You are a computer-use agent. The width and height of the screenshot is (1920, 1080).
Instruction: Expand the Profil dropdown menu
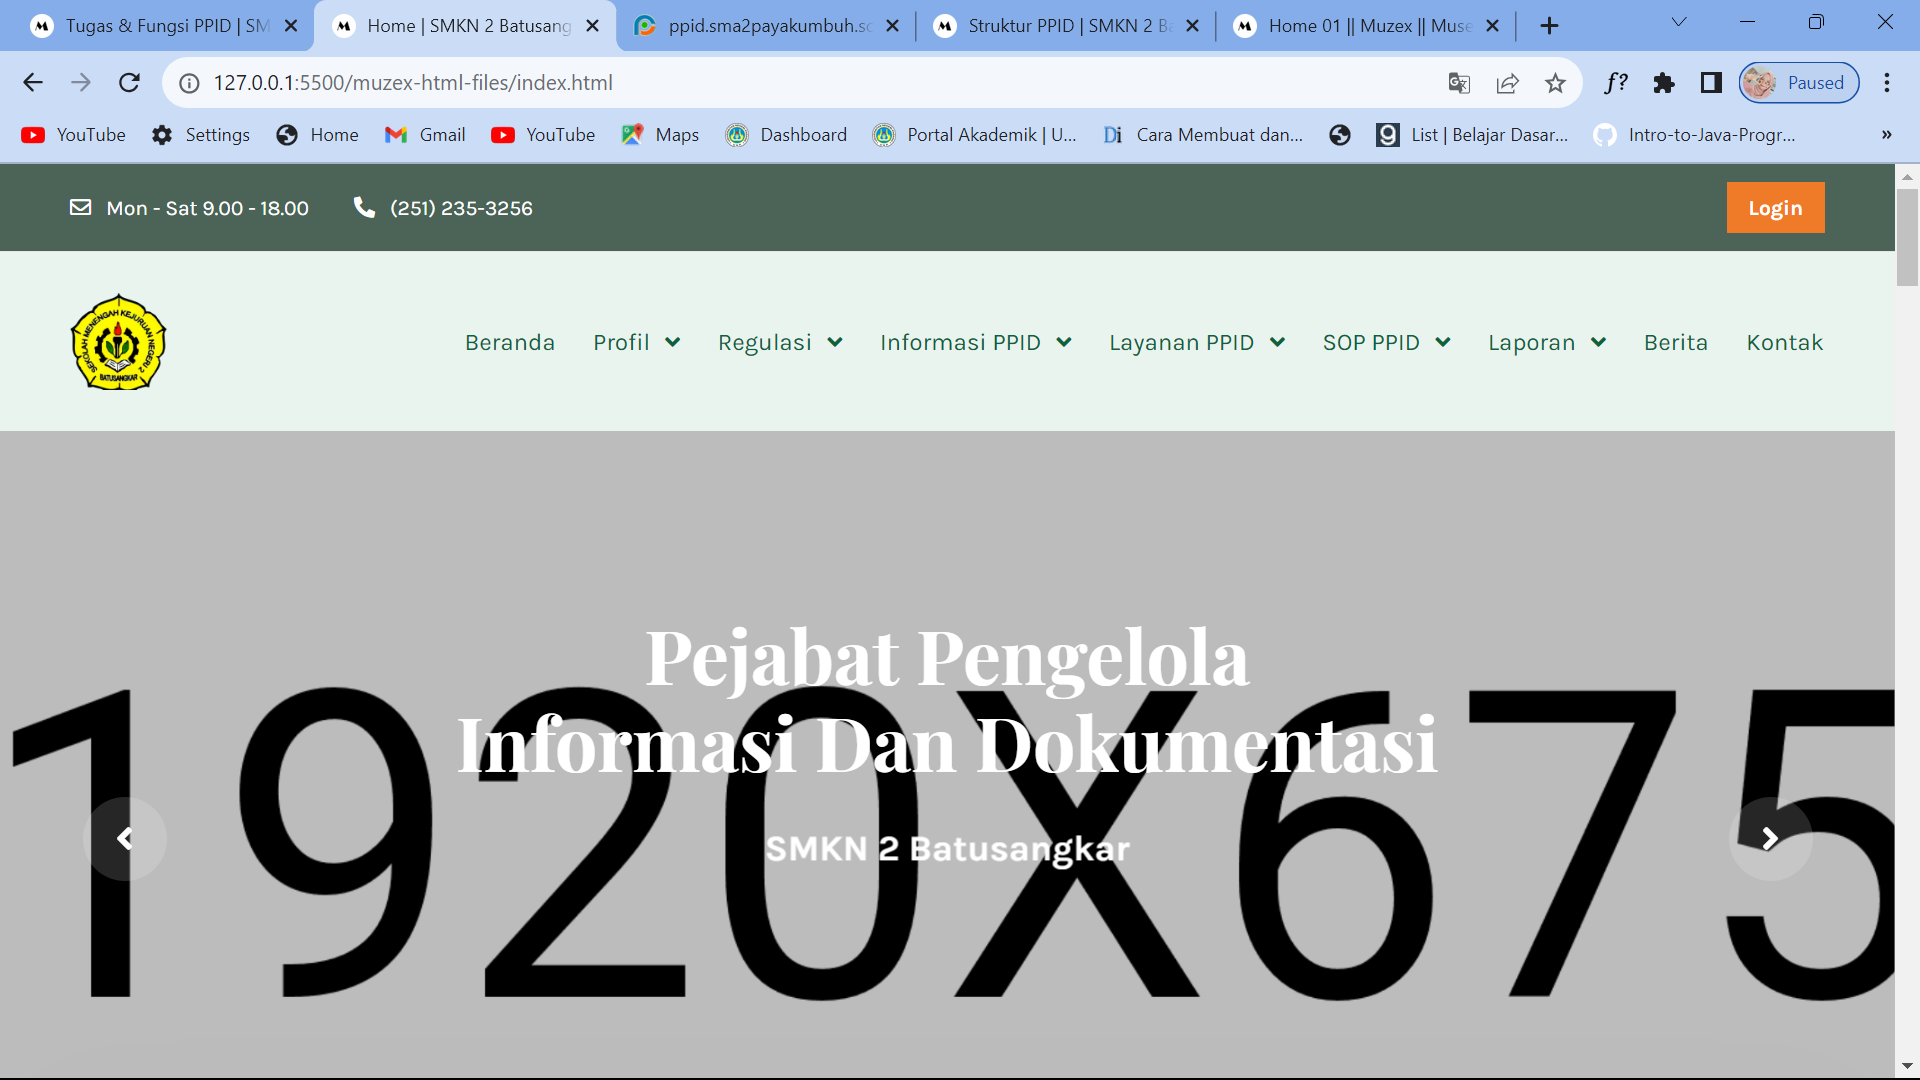pos(636,342)
